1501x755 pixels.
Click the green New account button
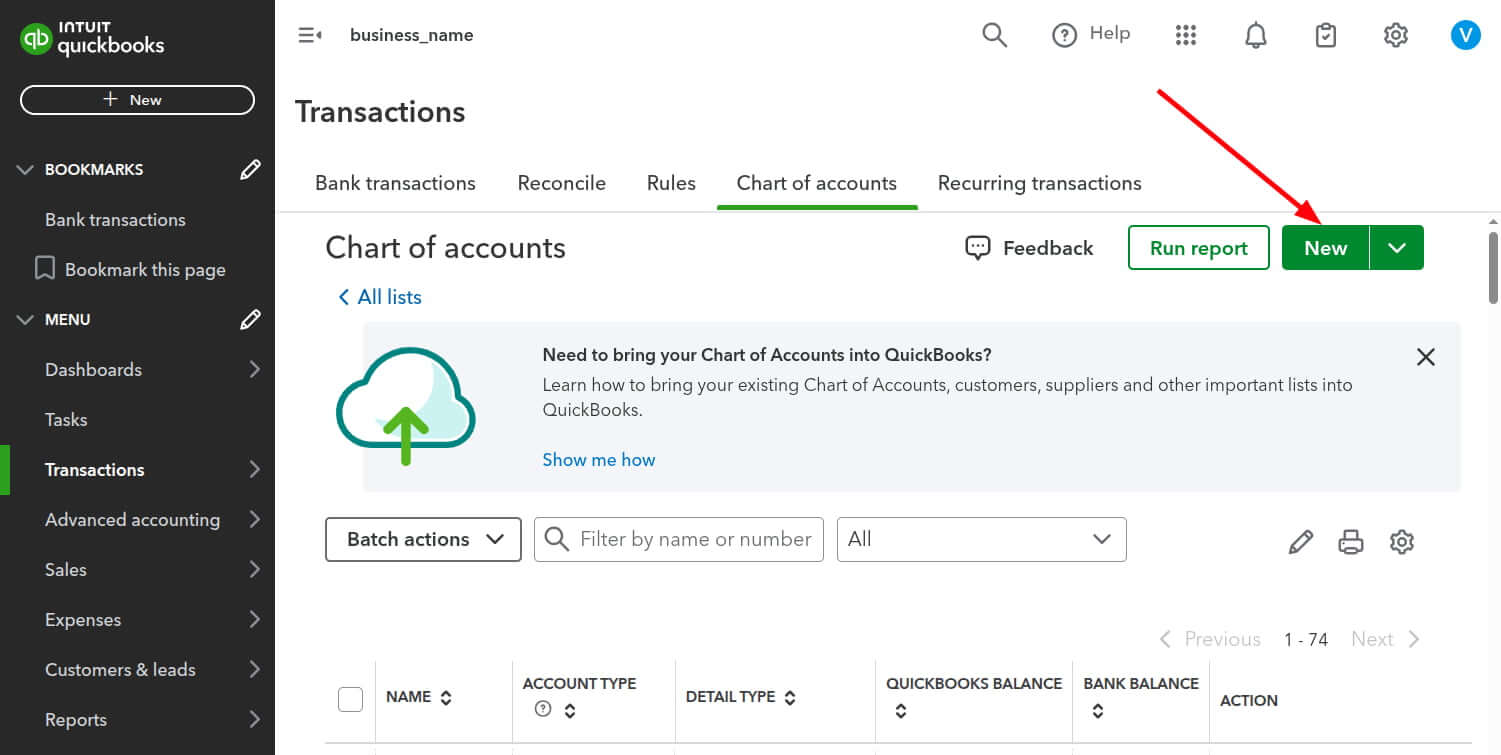pyautogui.click(x=1325, y=248)
